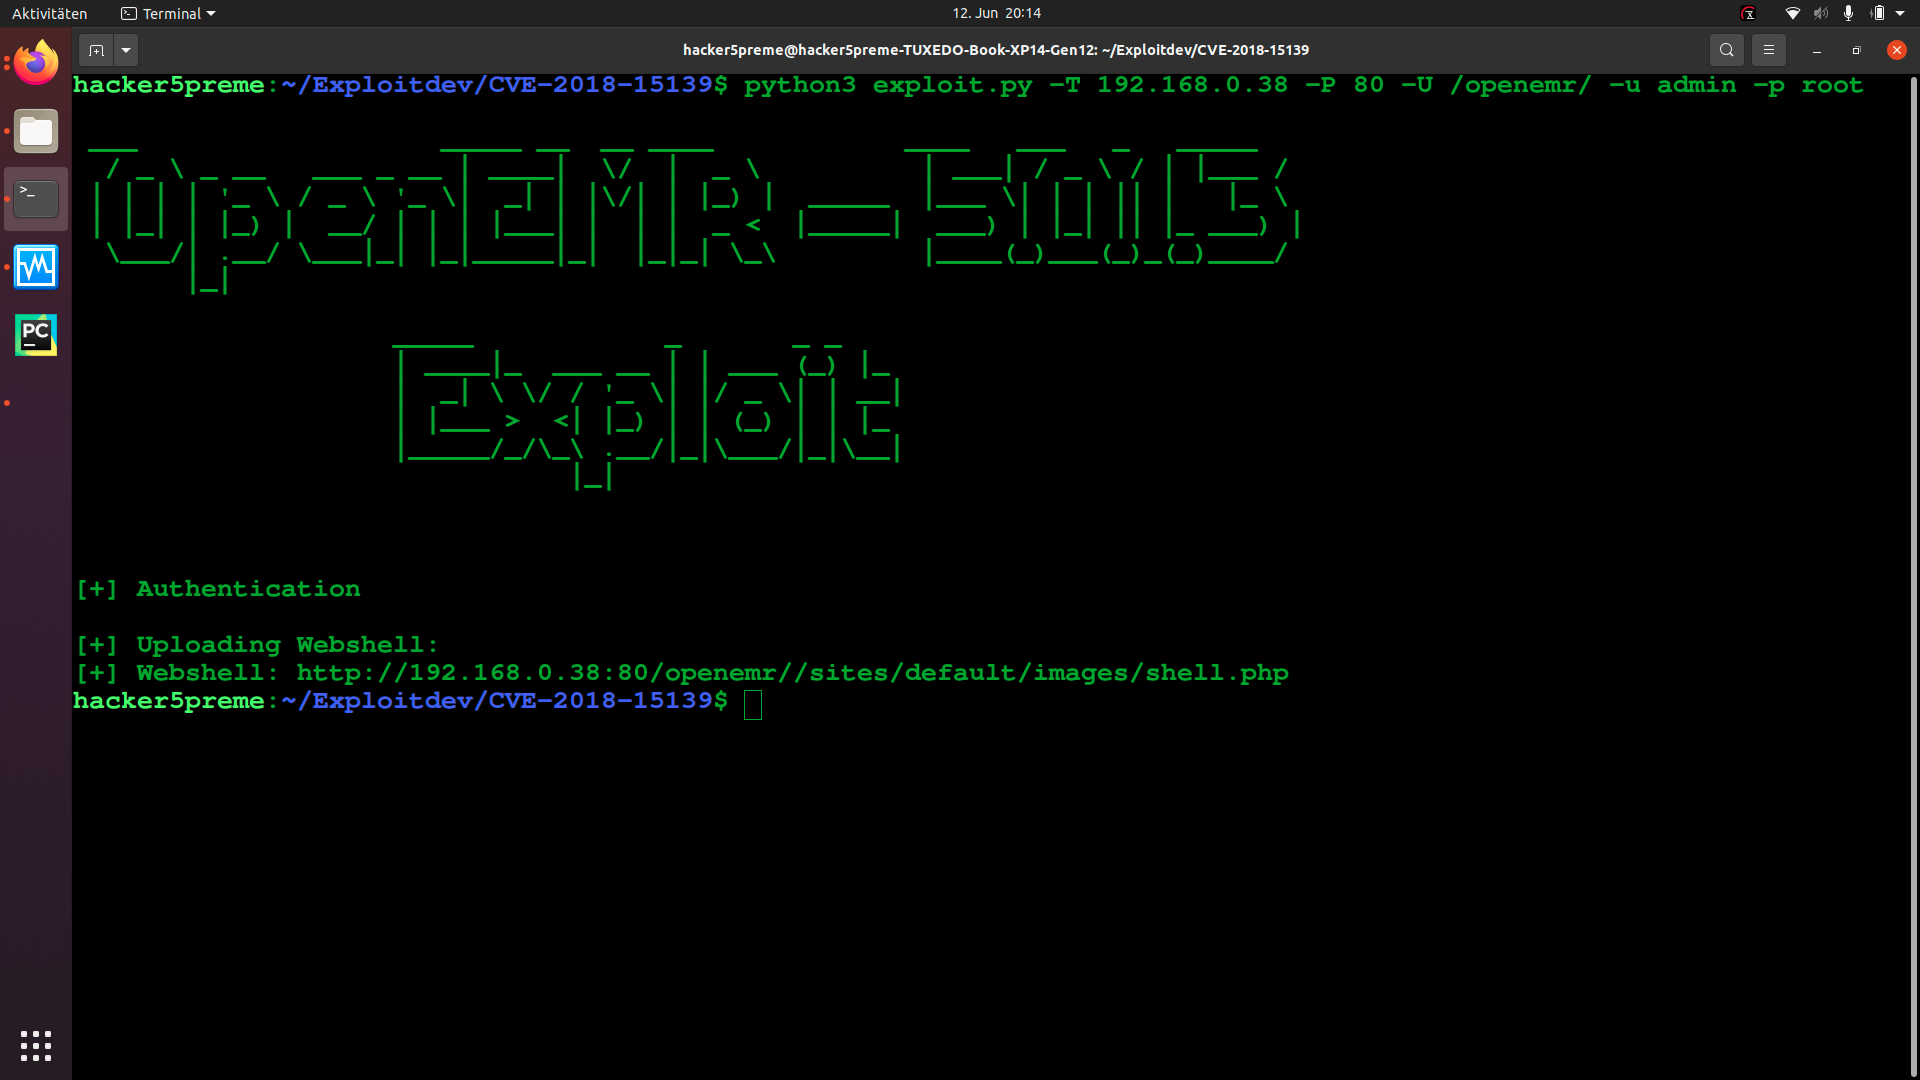Click the Wi-Fi status icon
This screenshot has width=1920, height=1080.
1792,13
